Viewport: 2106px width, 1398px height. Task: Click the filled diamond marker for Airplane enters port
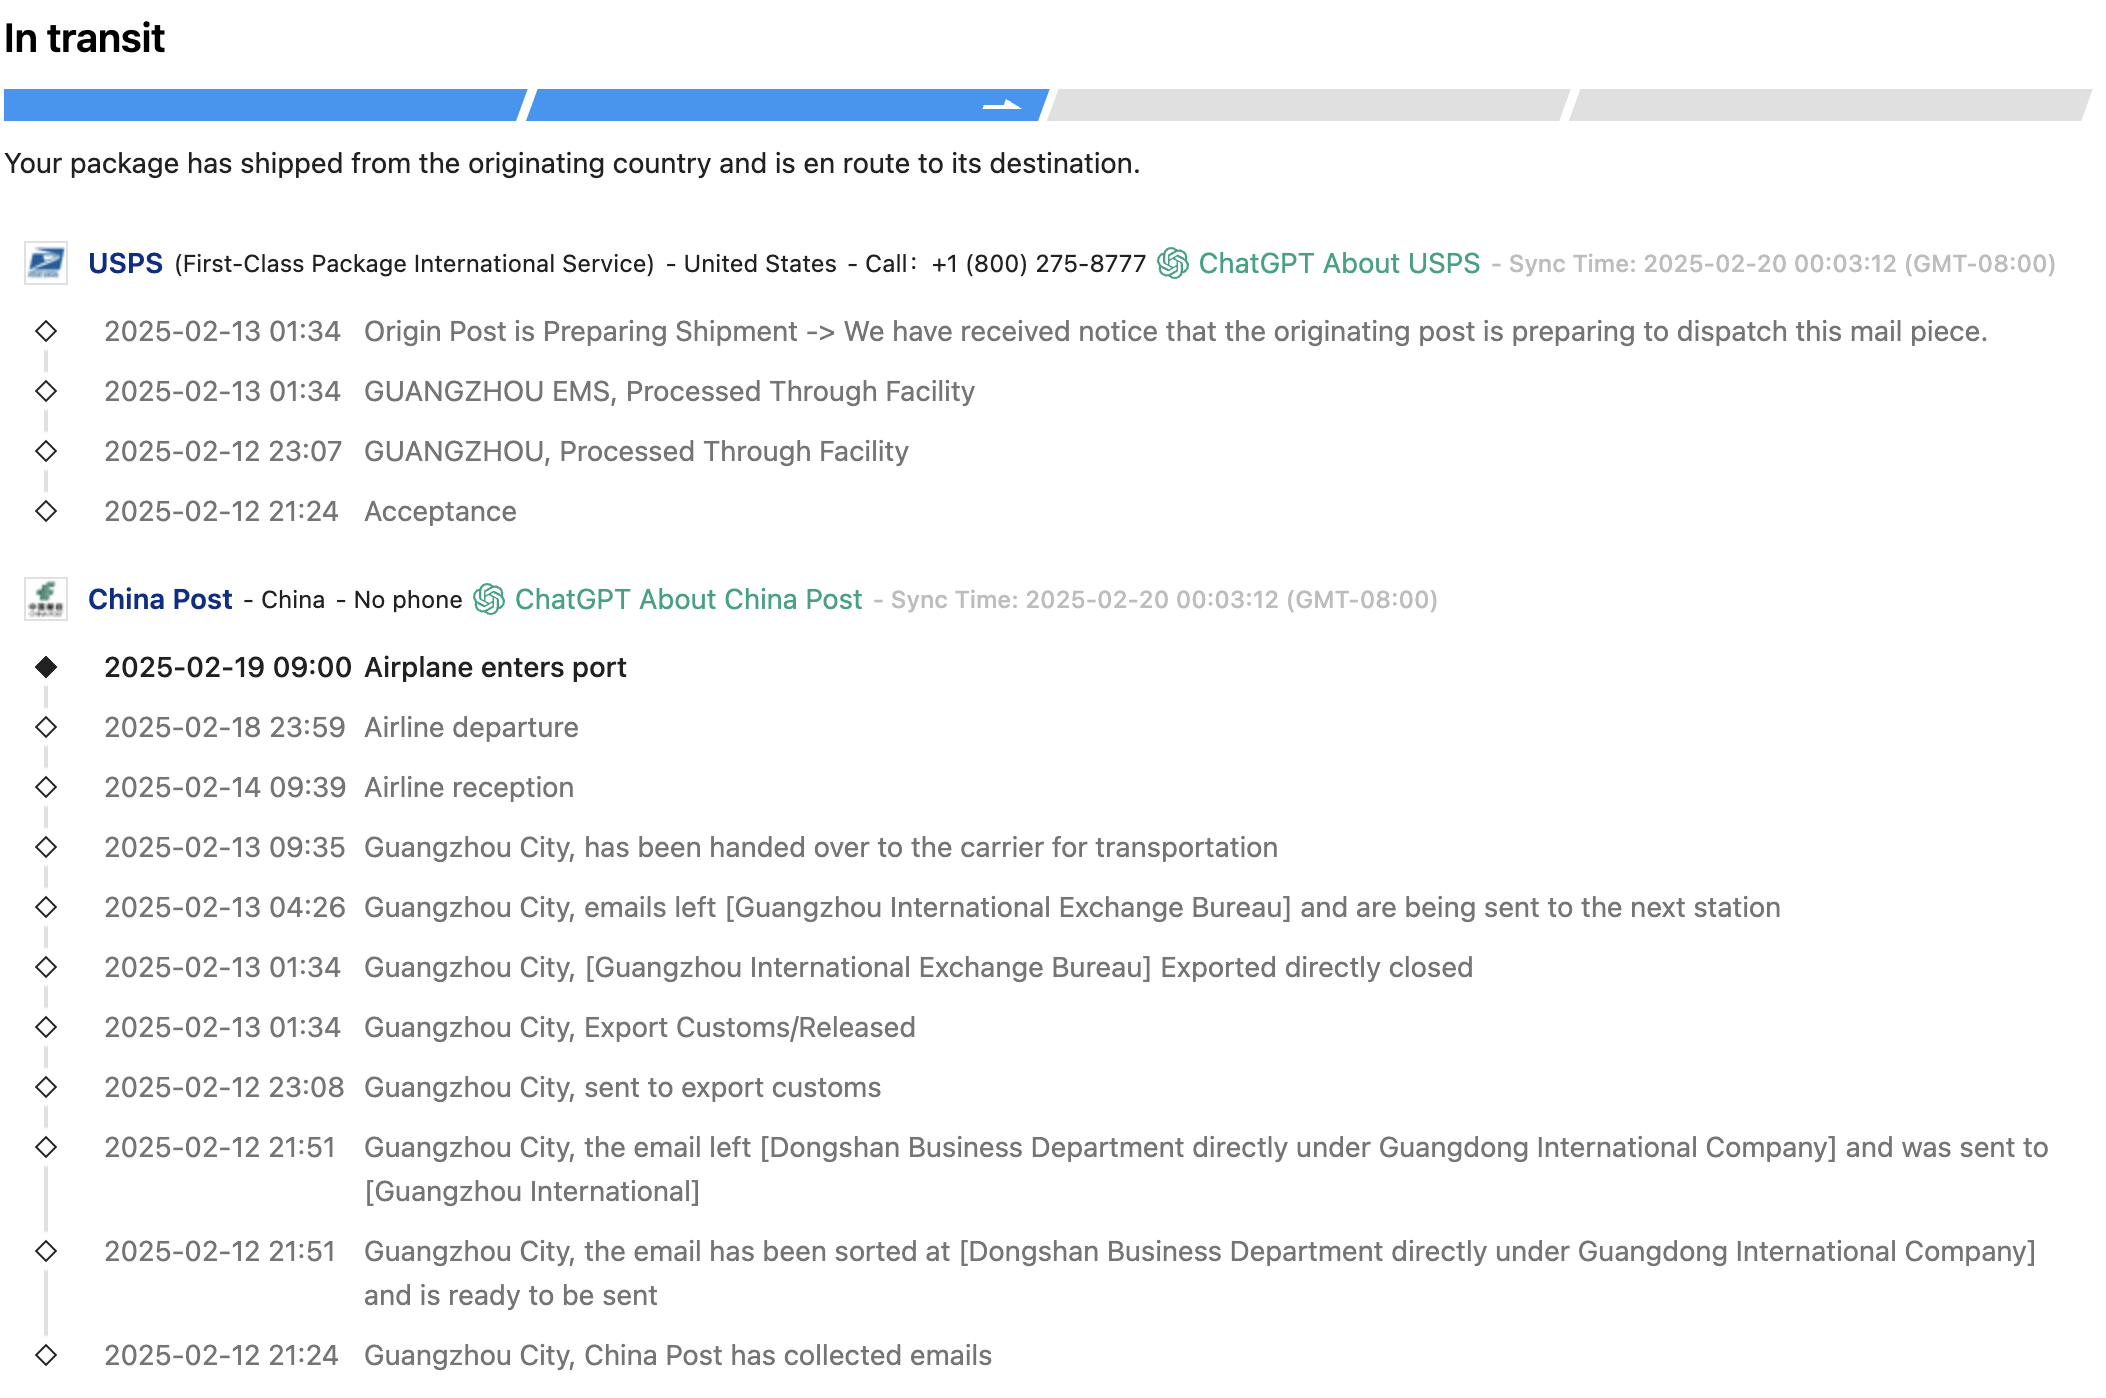[x=46, y=667]
